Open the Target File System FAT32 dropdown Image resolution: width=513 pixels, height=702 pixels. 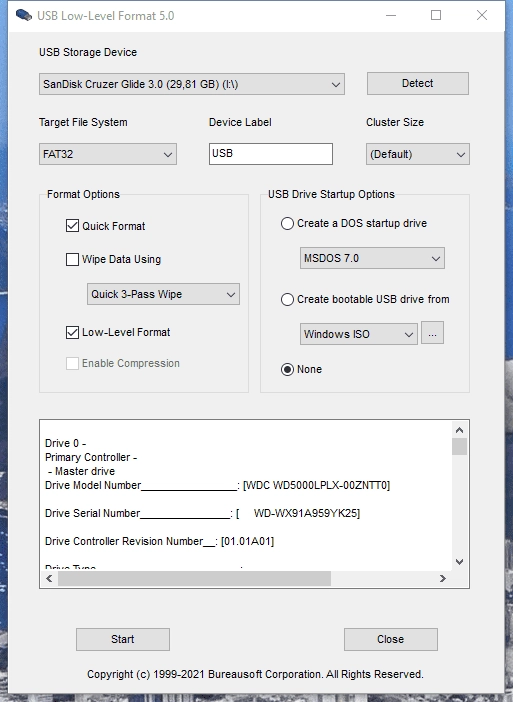point(108,154)
